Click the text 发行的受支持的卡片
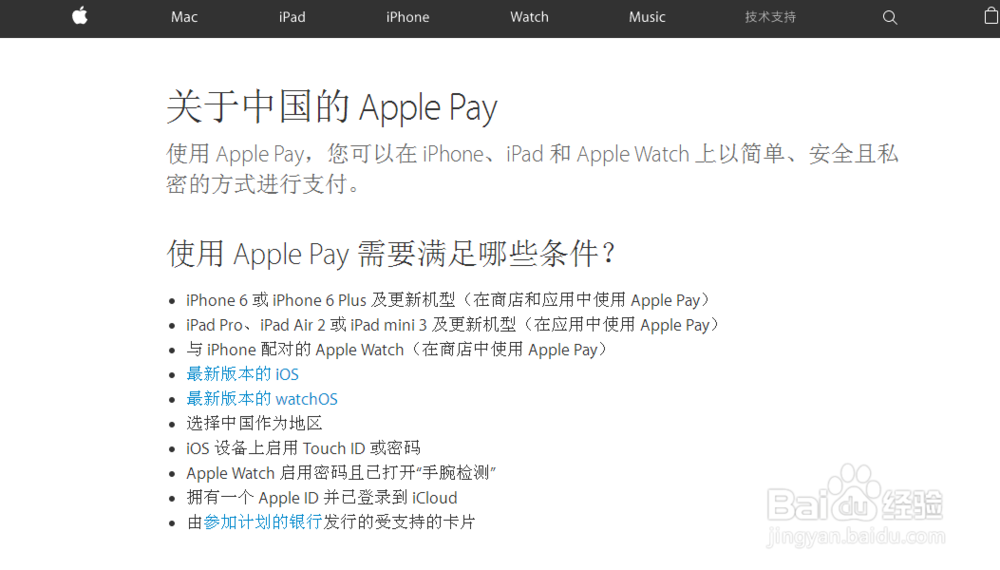 click(x=399, y=522)
